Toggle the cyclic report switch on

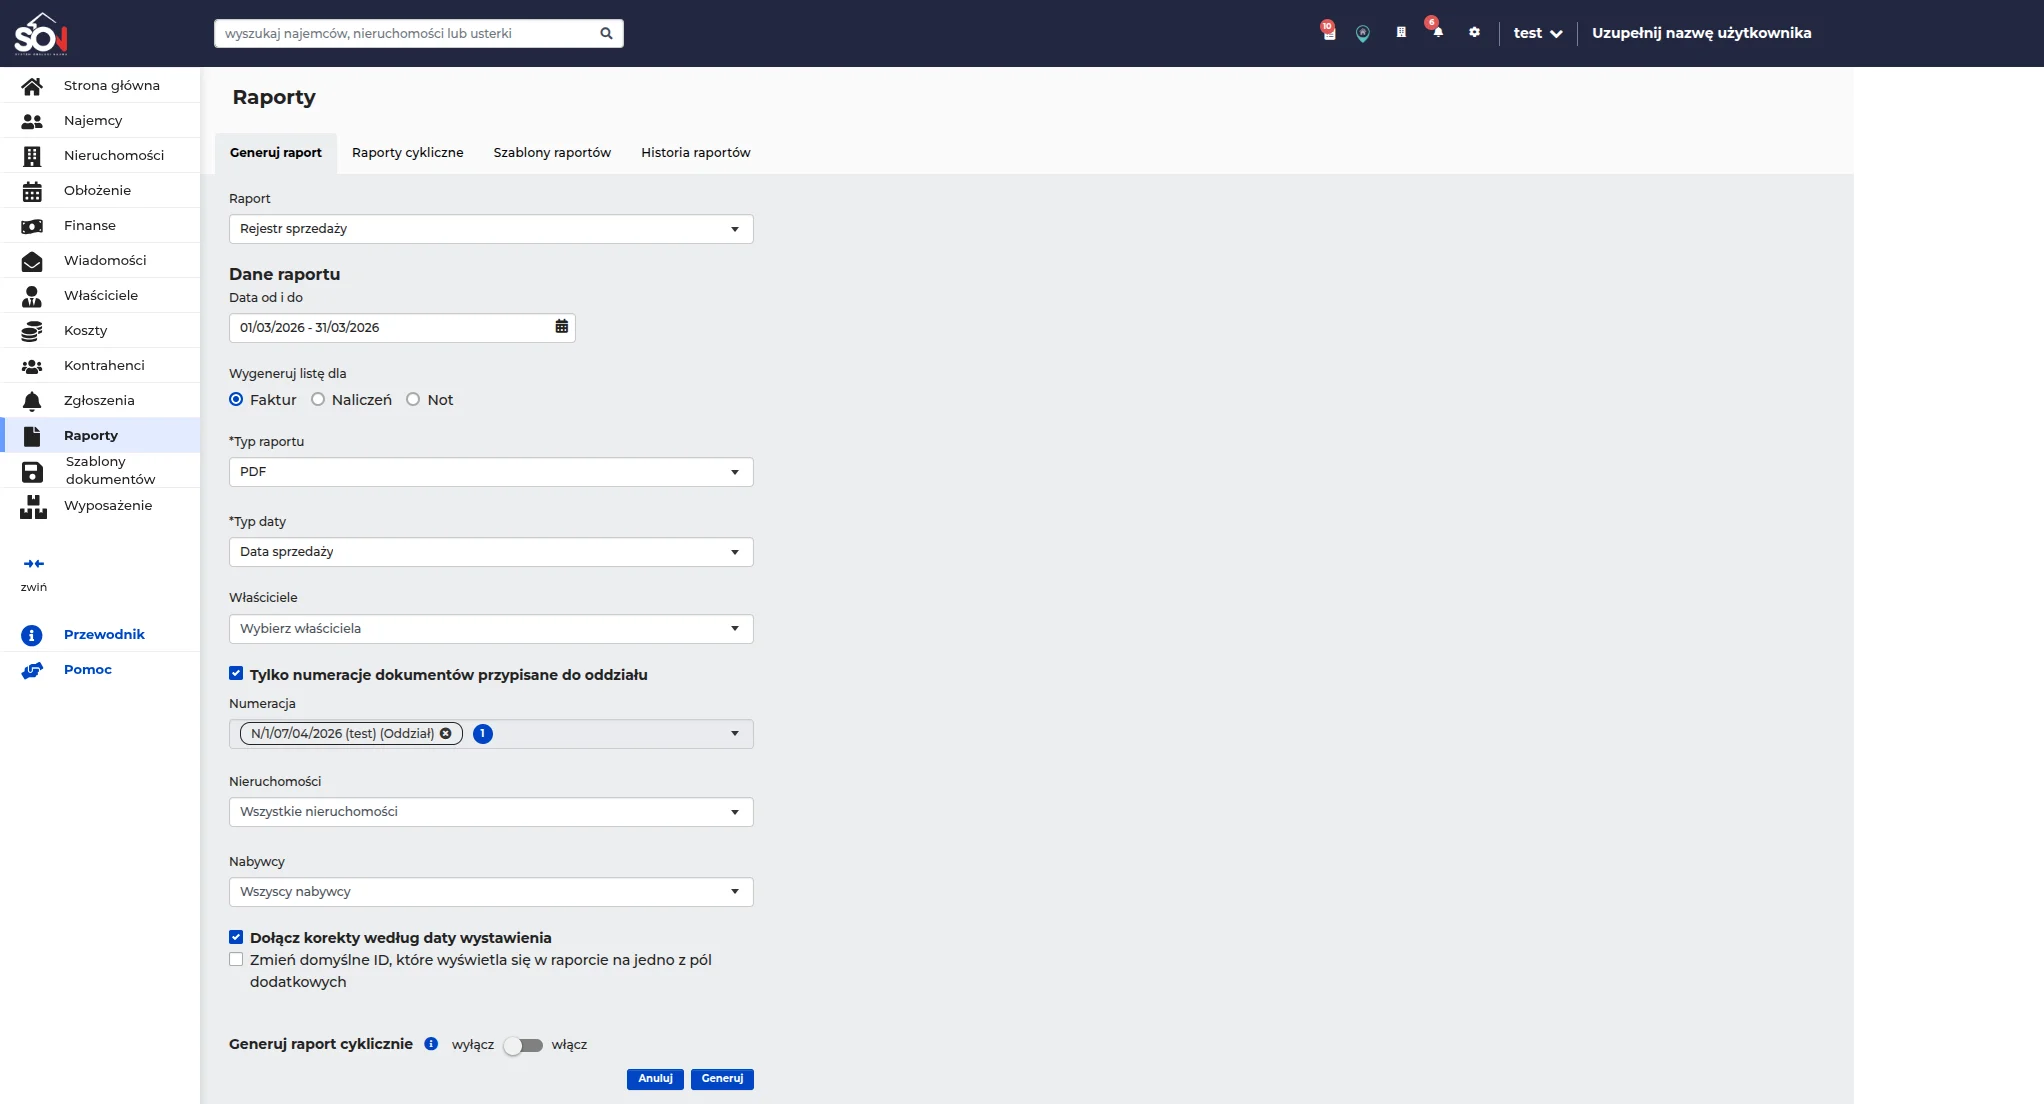pos(523,1045)
